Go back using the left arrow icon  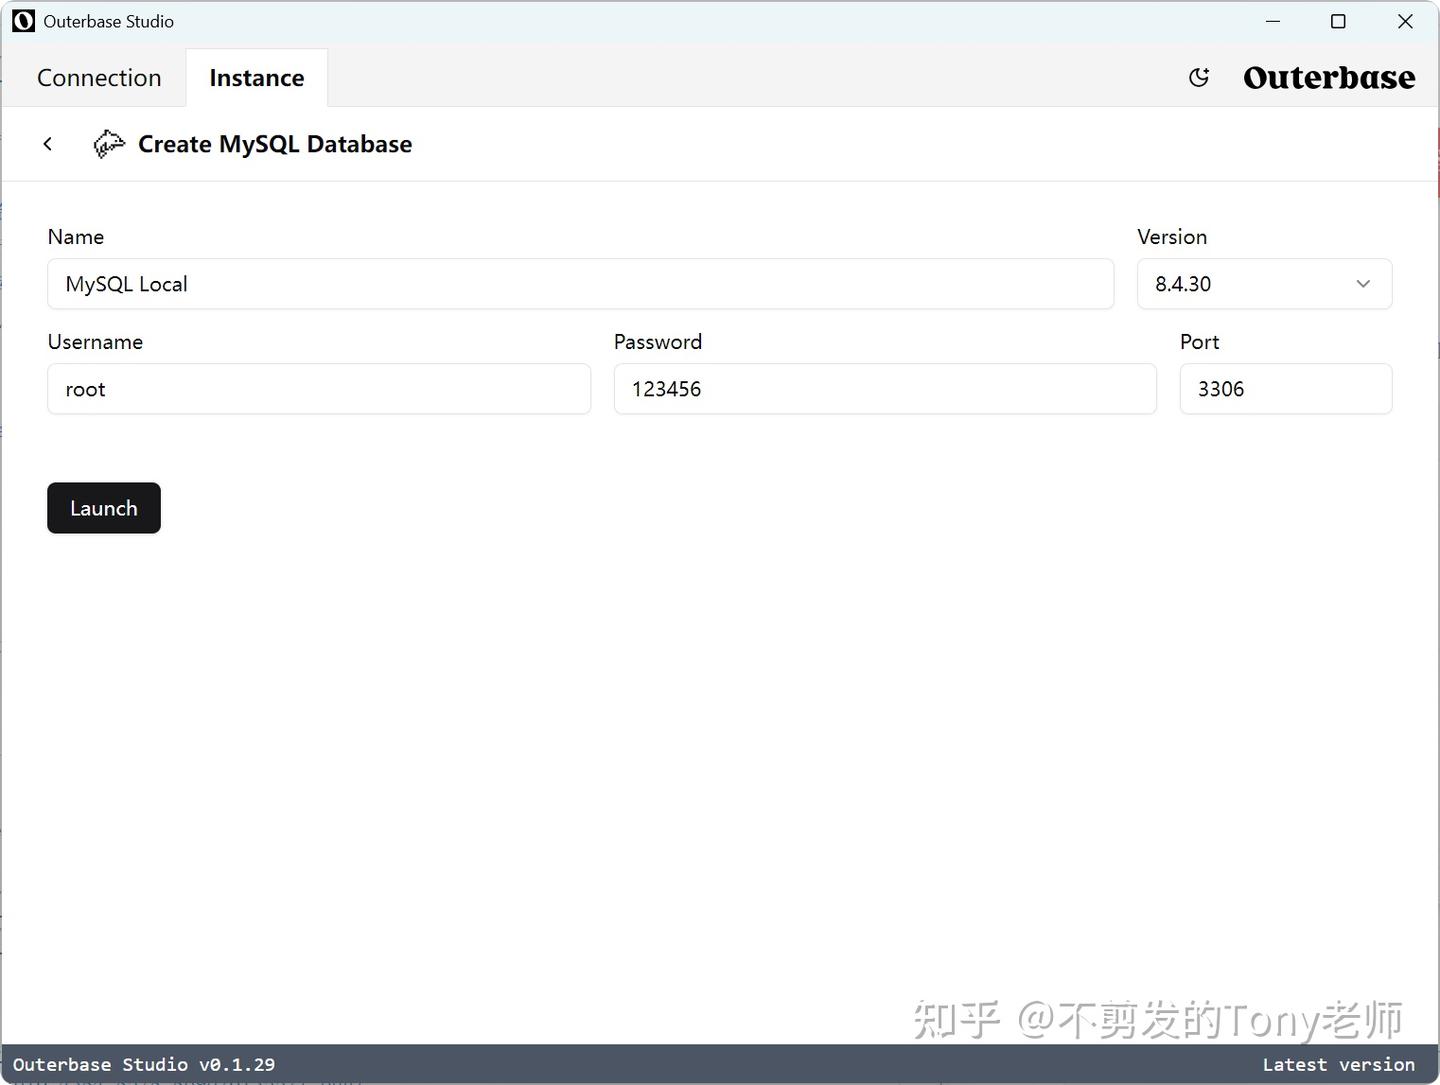pos(47,144)
